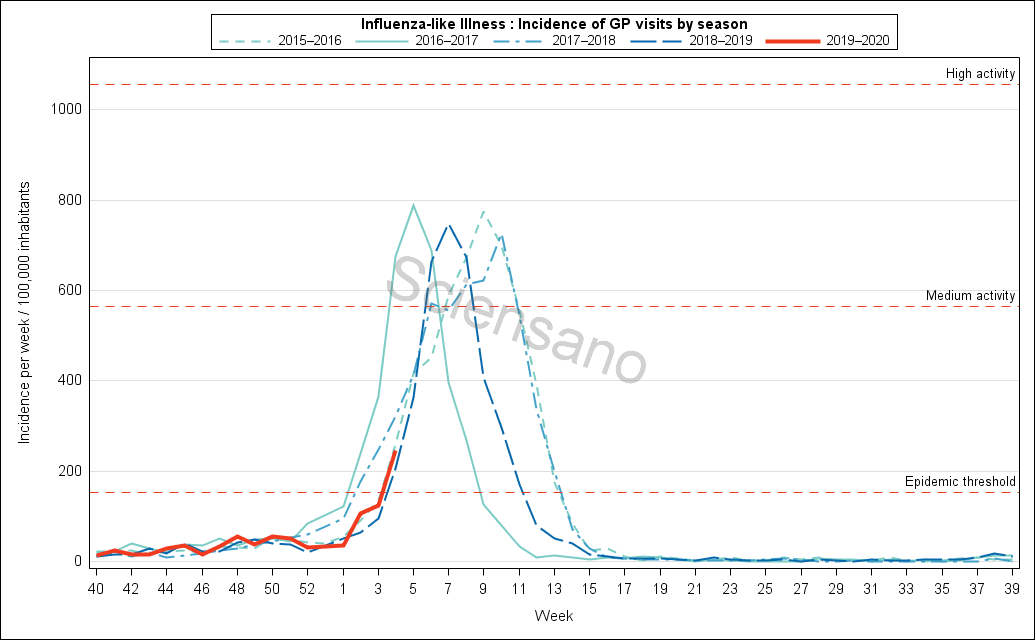Viewport: 1035px width, 640px height.
Task: Click the last point of the red 2019–2020 line
Action: (396, 451)
